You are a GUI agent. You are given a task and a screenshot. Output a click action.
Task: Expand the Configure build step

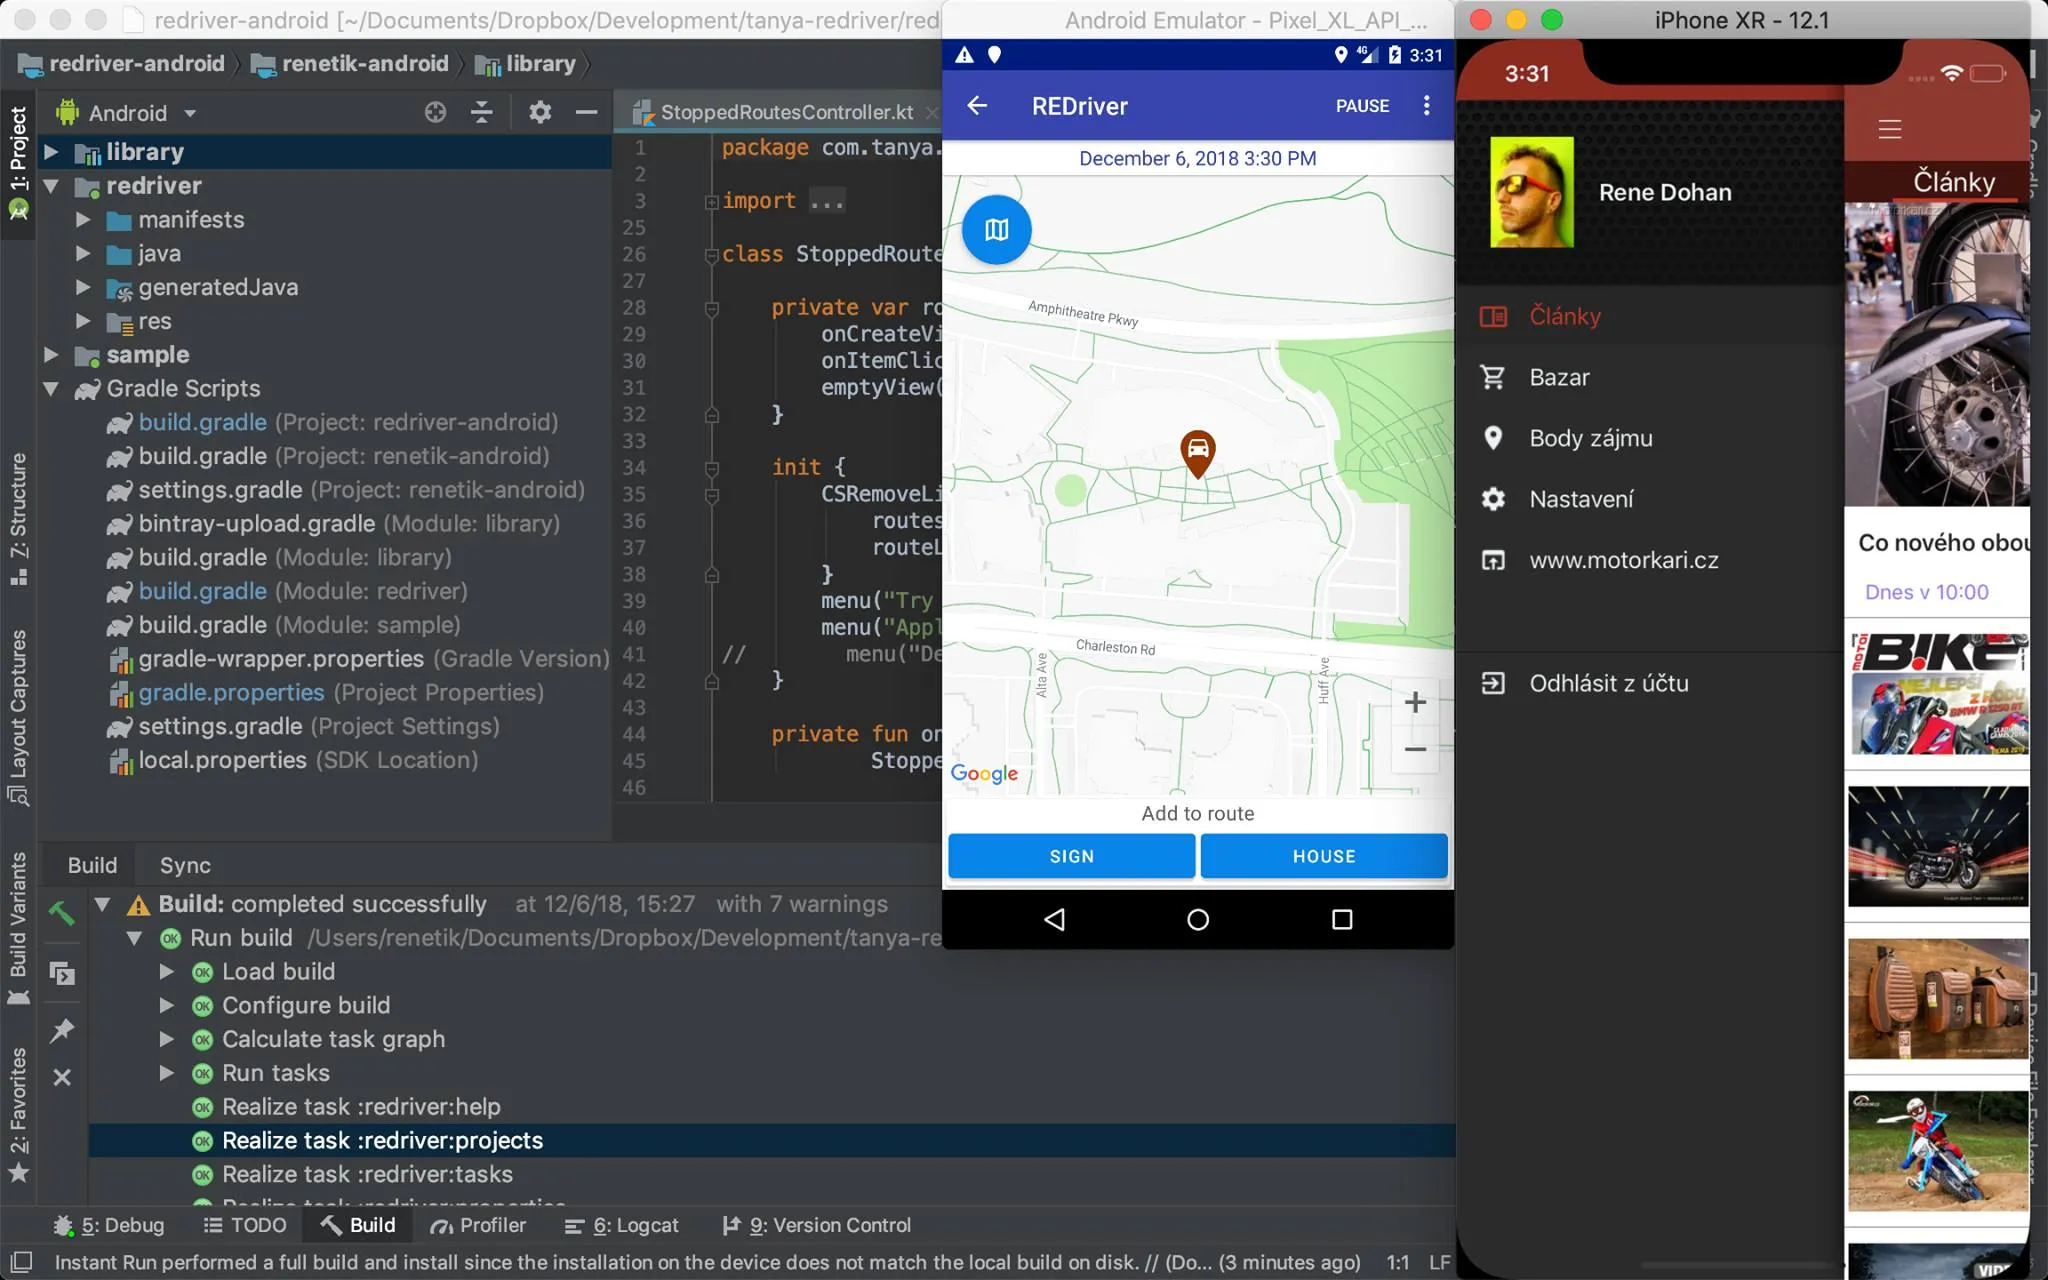(x=167, y=1006)
